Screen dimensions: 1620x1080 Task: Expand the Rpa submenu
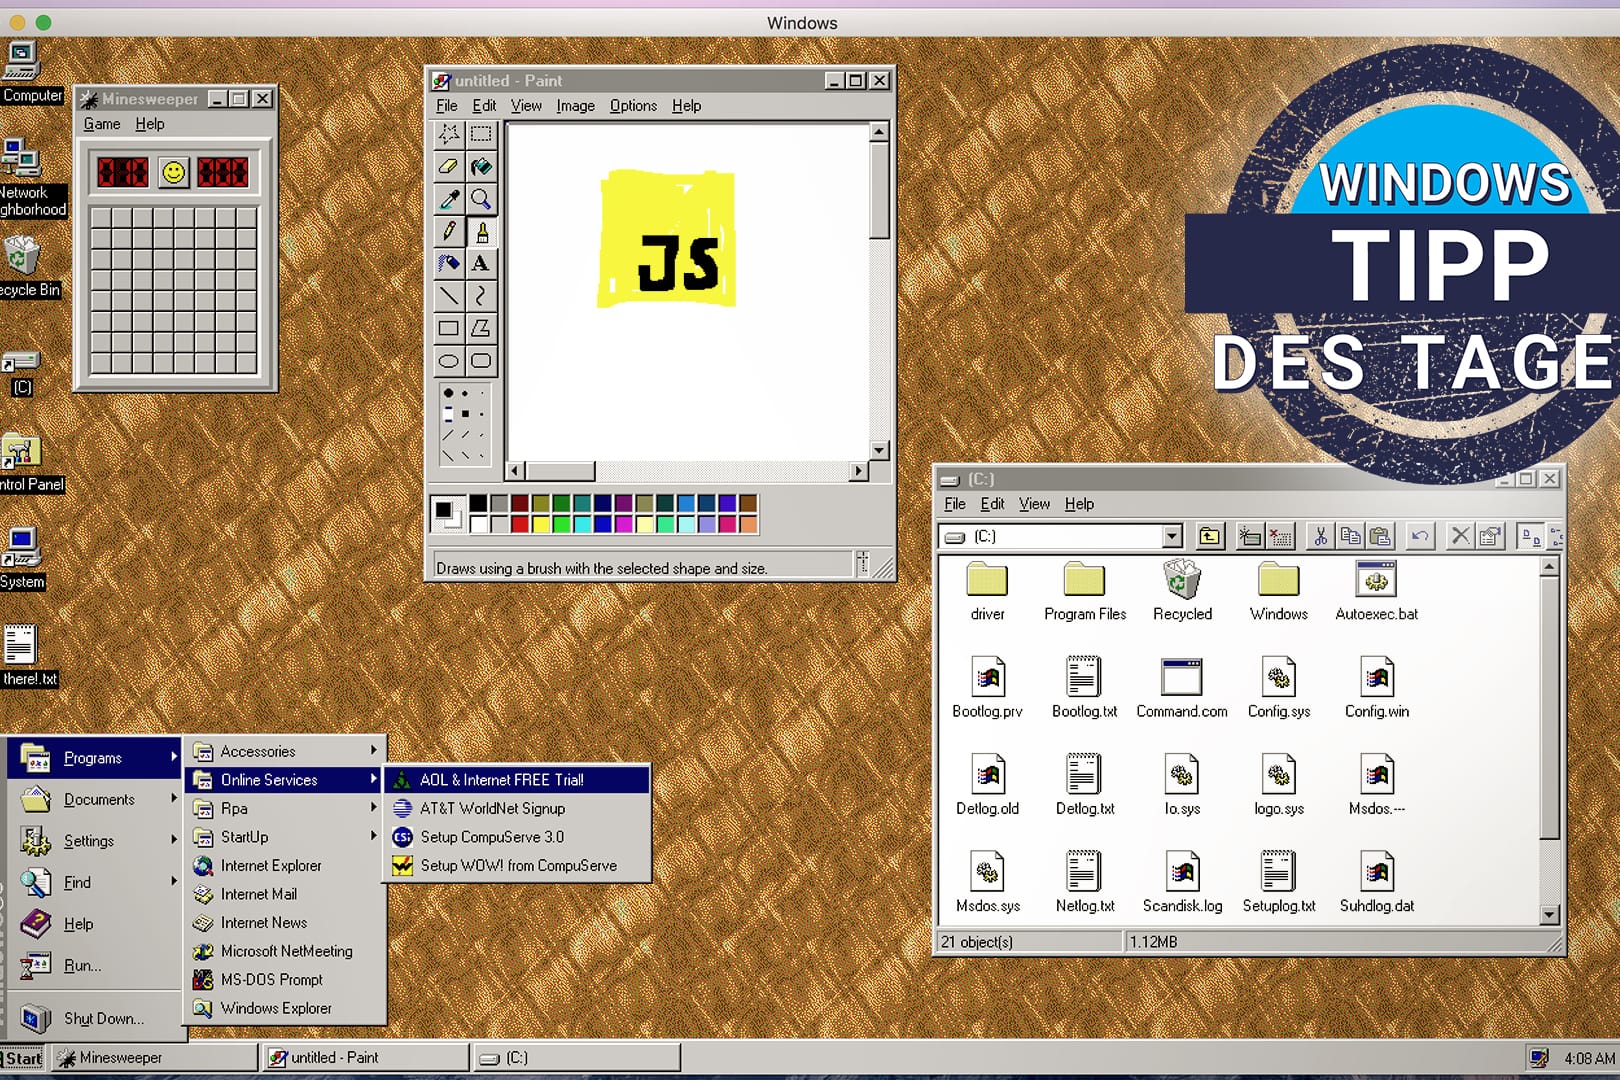pos(286,808)
